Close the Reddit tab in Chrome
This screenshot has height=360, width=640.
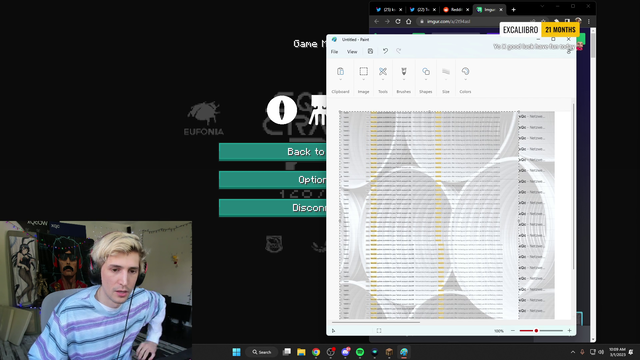(467, 9)
